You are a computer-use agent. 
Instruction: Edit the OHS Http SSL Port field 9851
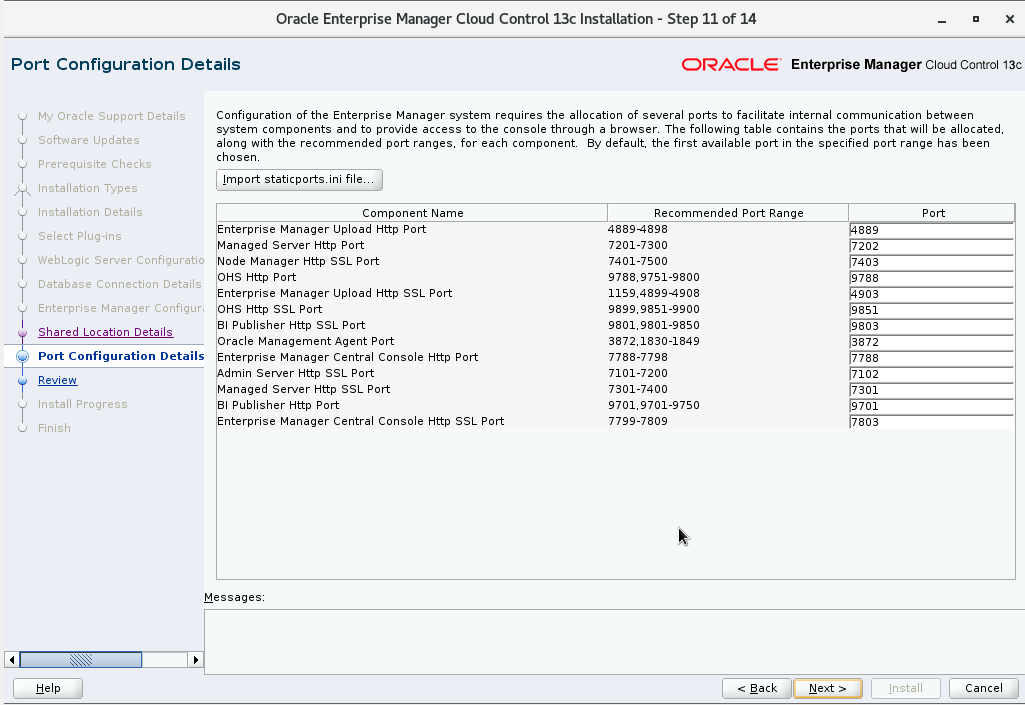[x=932, y=310]
